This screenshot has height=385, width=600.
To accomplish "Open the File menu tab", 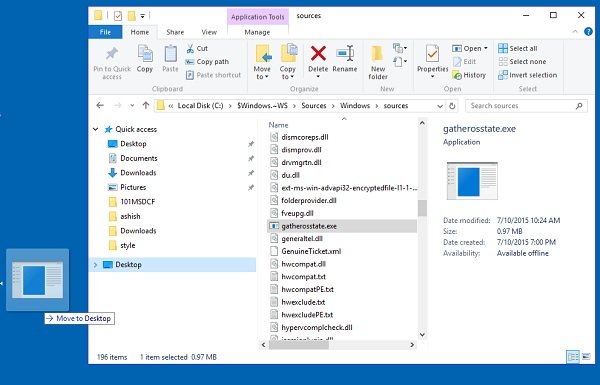I will [x=105, y=32].
